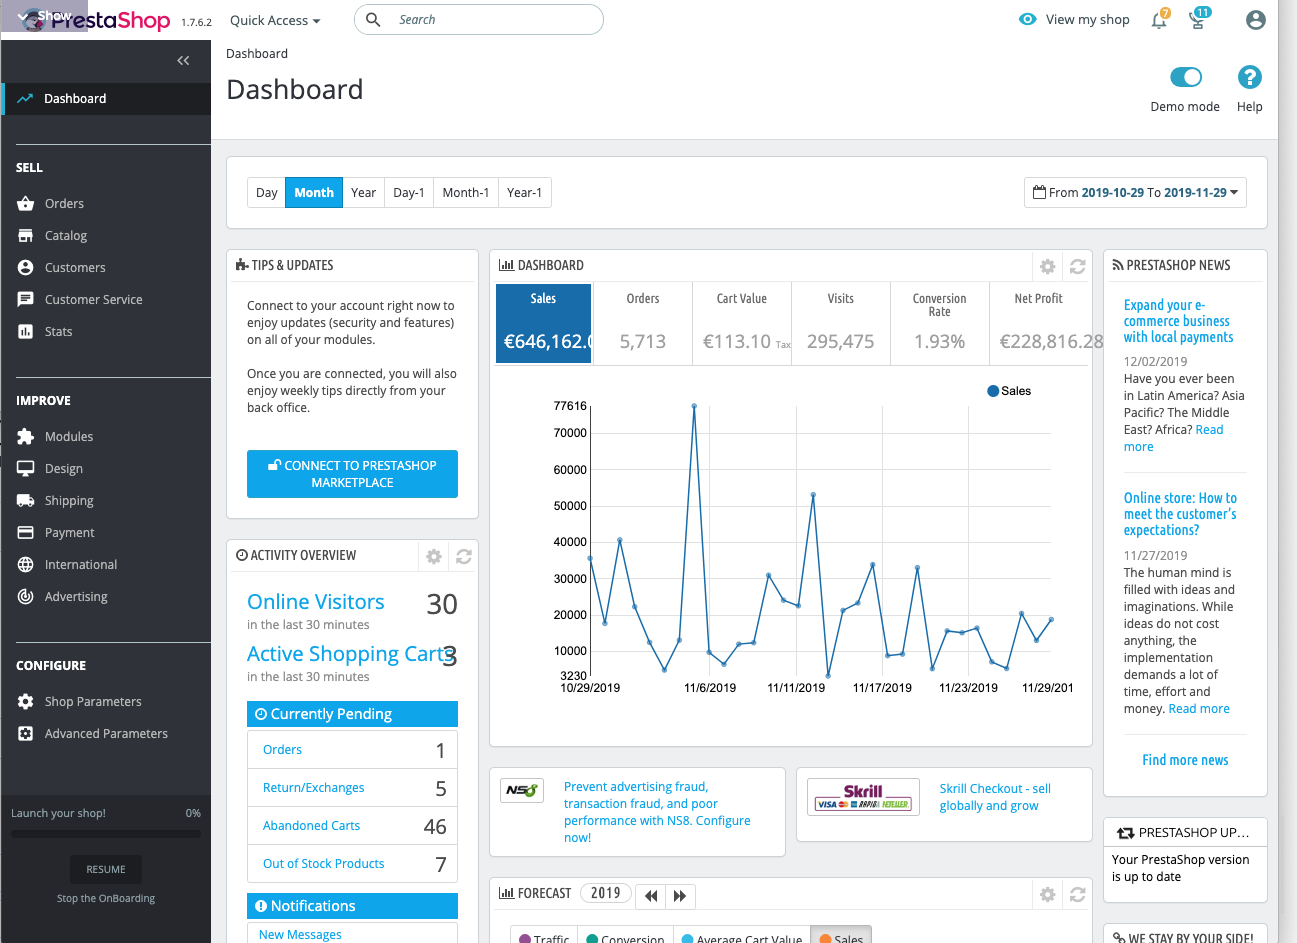Refresh the Forecast panel
1297x943 pixels.
1077,895
